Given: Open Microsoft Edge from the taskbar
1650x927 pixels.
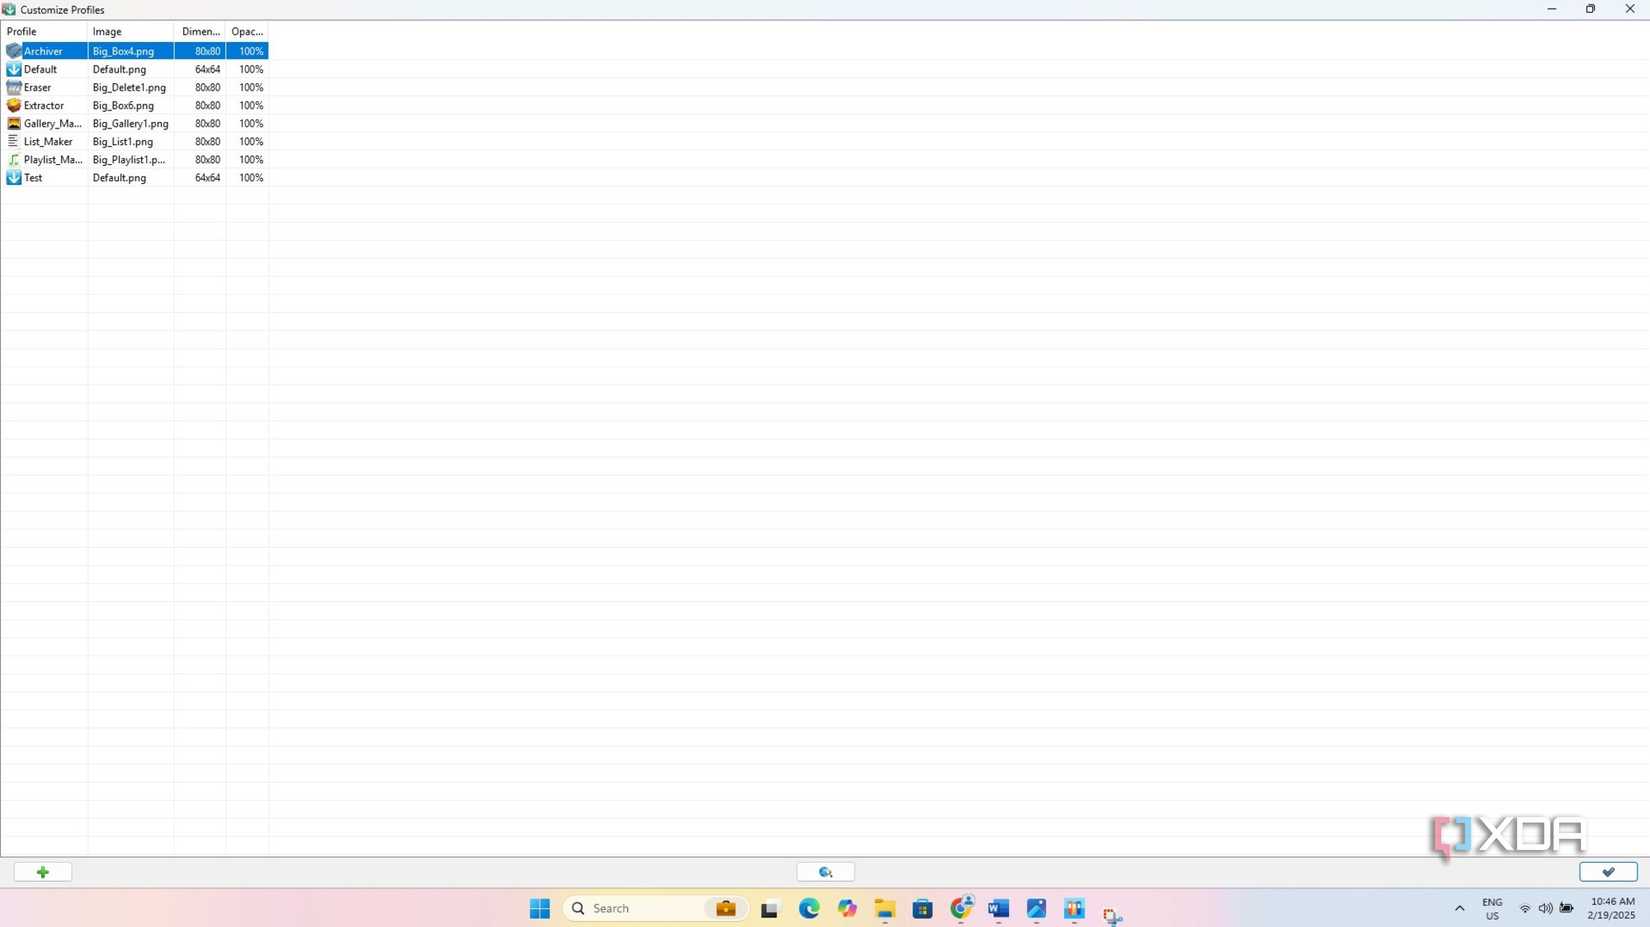Looking at the screenshot, I should coord(808,908).
